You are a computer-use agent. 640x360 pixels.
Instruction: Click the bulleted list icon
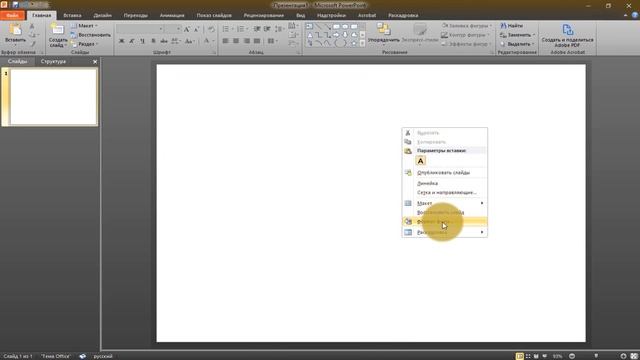(227, 29)
